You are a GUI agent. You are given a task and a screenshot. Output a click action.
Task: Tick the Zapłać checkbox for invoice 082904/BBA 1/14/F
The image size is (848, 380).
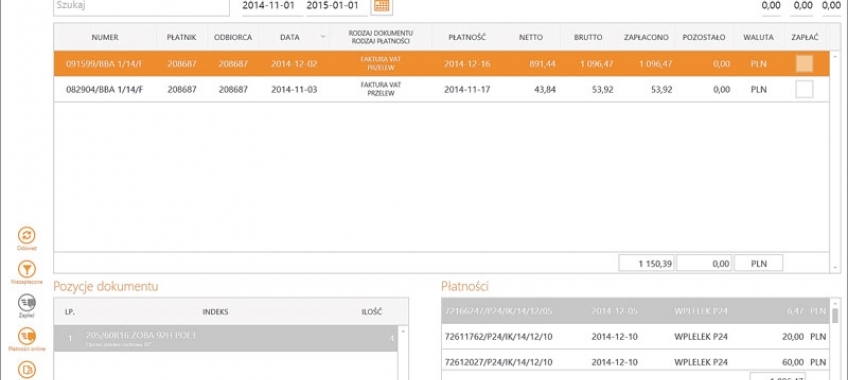coord(804,89)
